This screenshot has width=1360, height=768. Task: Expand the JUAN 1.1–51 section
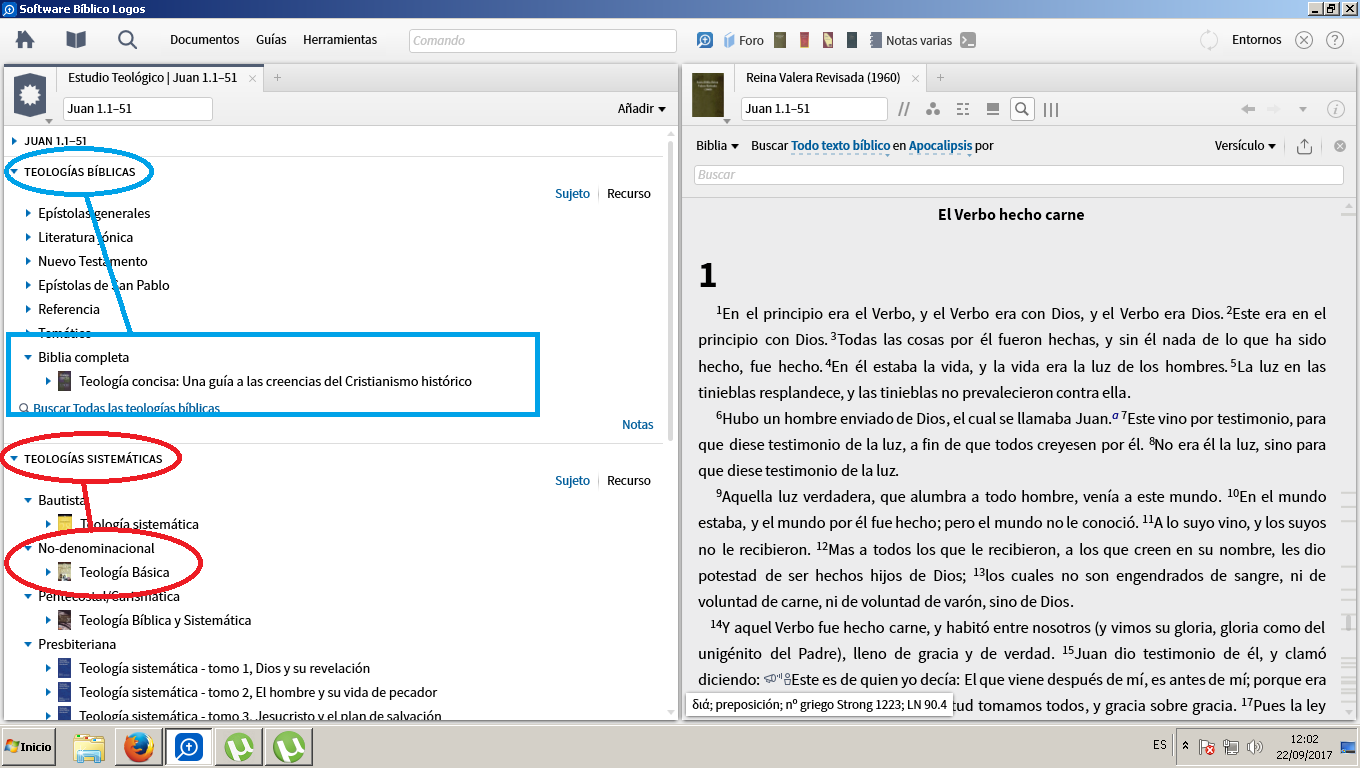click(15, 141)
